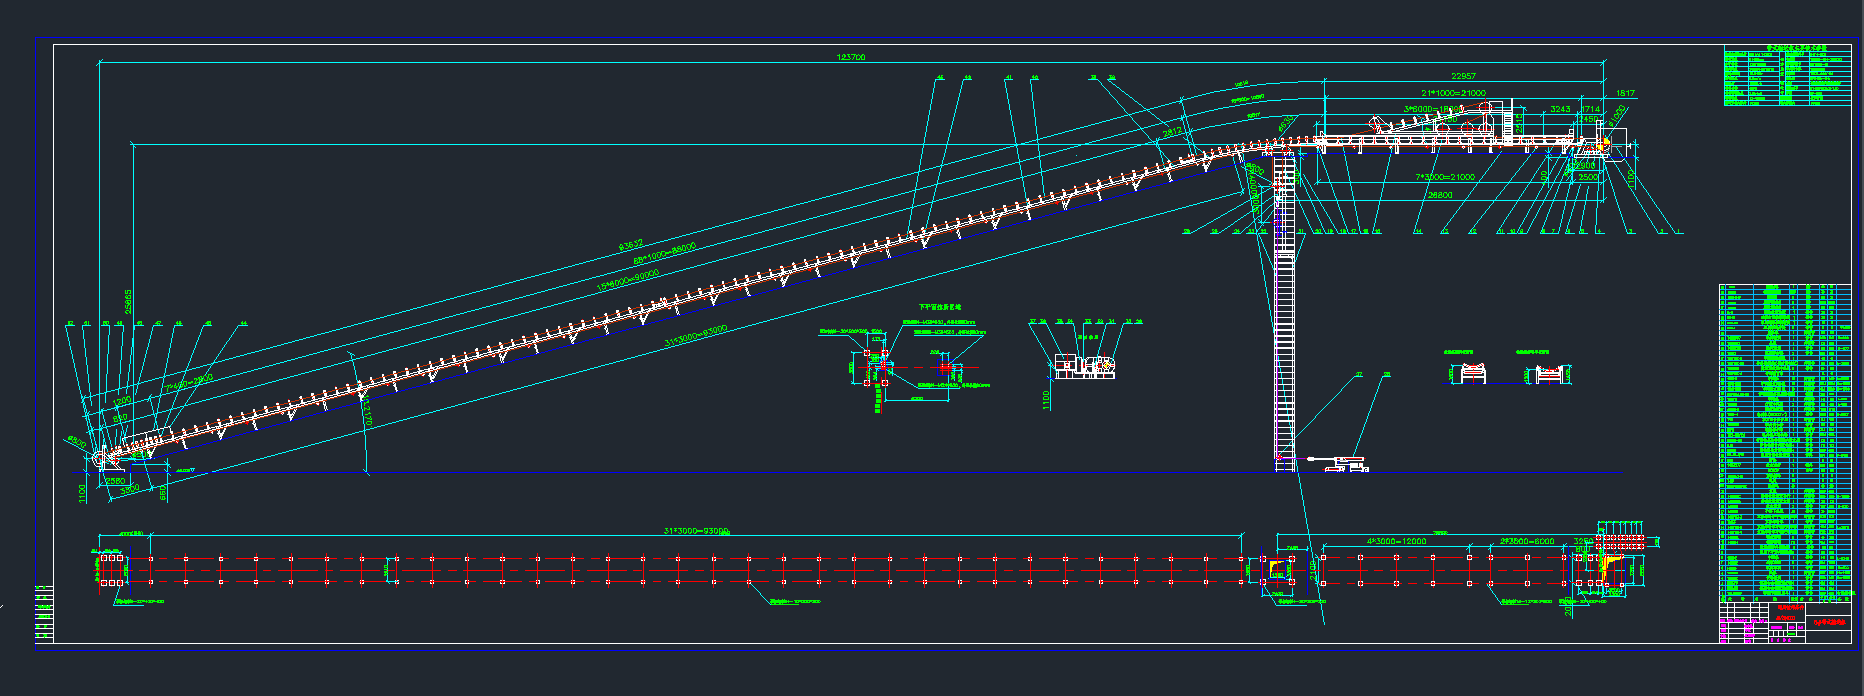This screenshot has width=1864, height=696.
Task: Select the vertical ladder support tower
Action: point(1284,320)
